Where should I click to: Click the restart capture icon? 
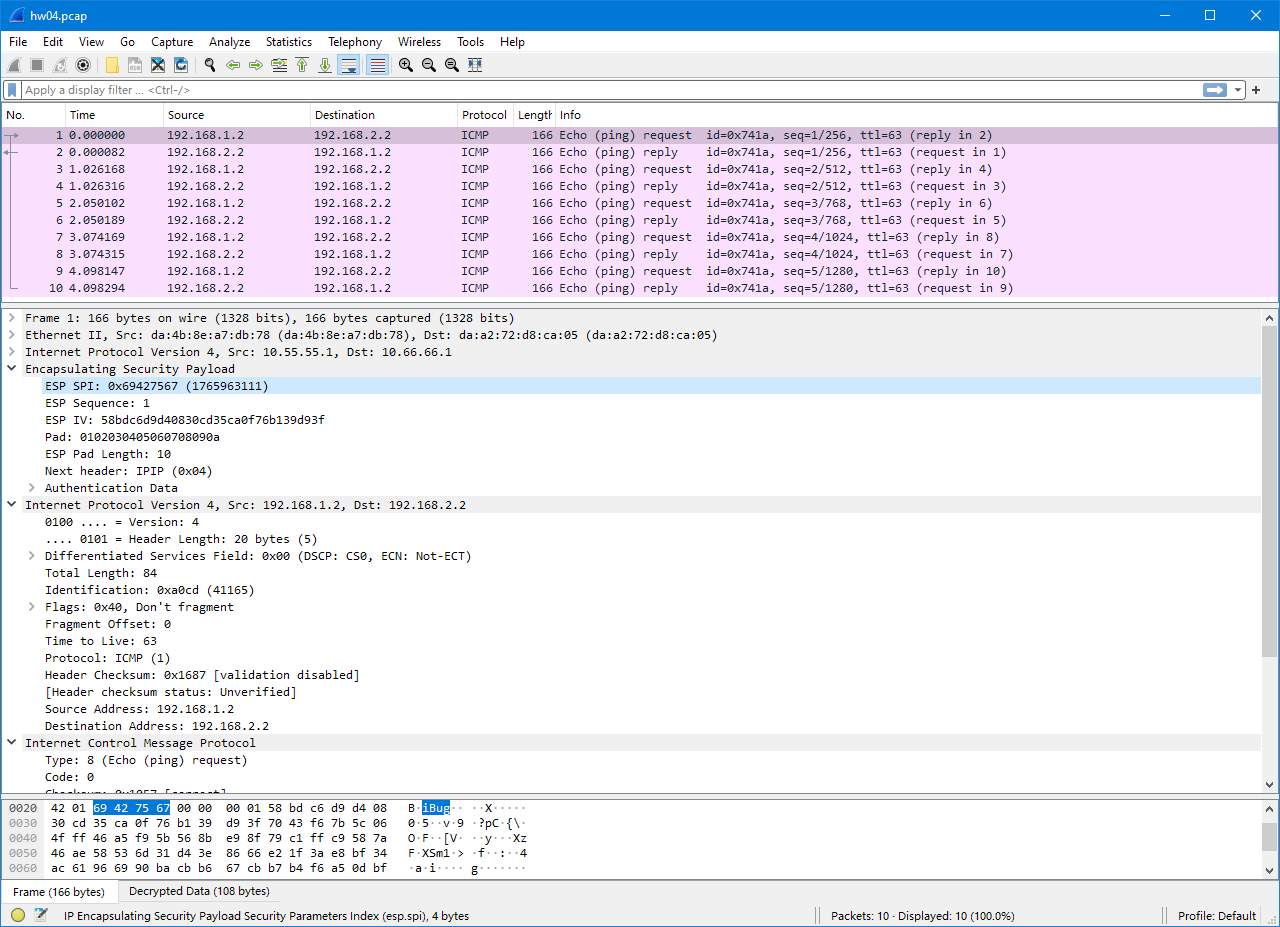[60, 65]
